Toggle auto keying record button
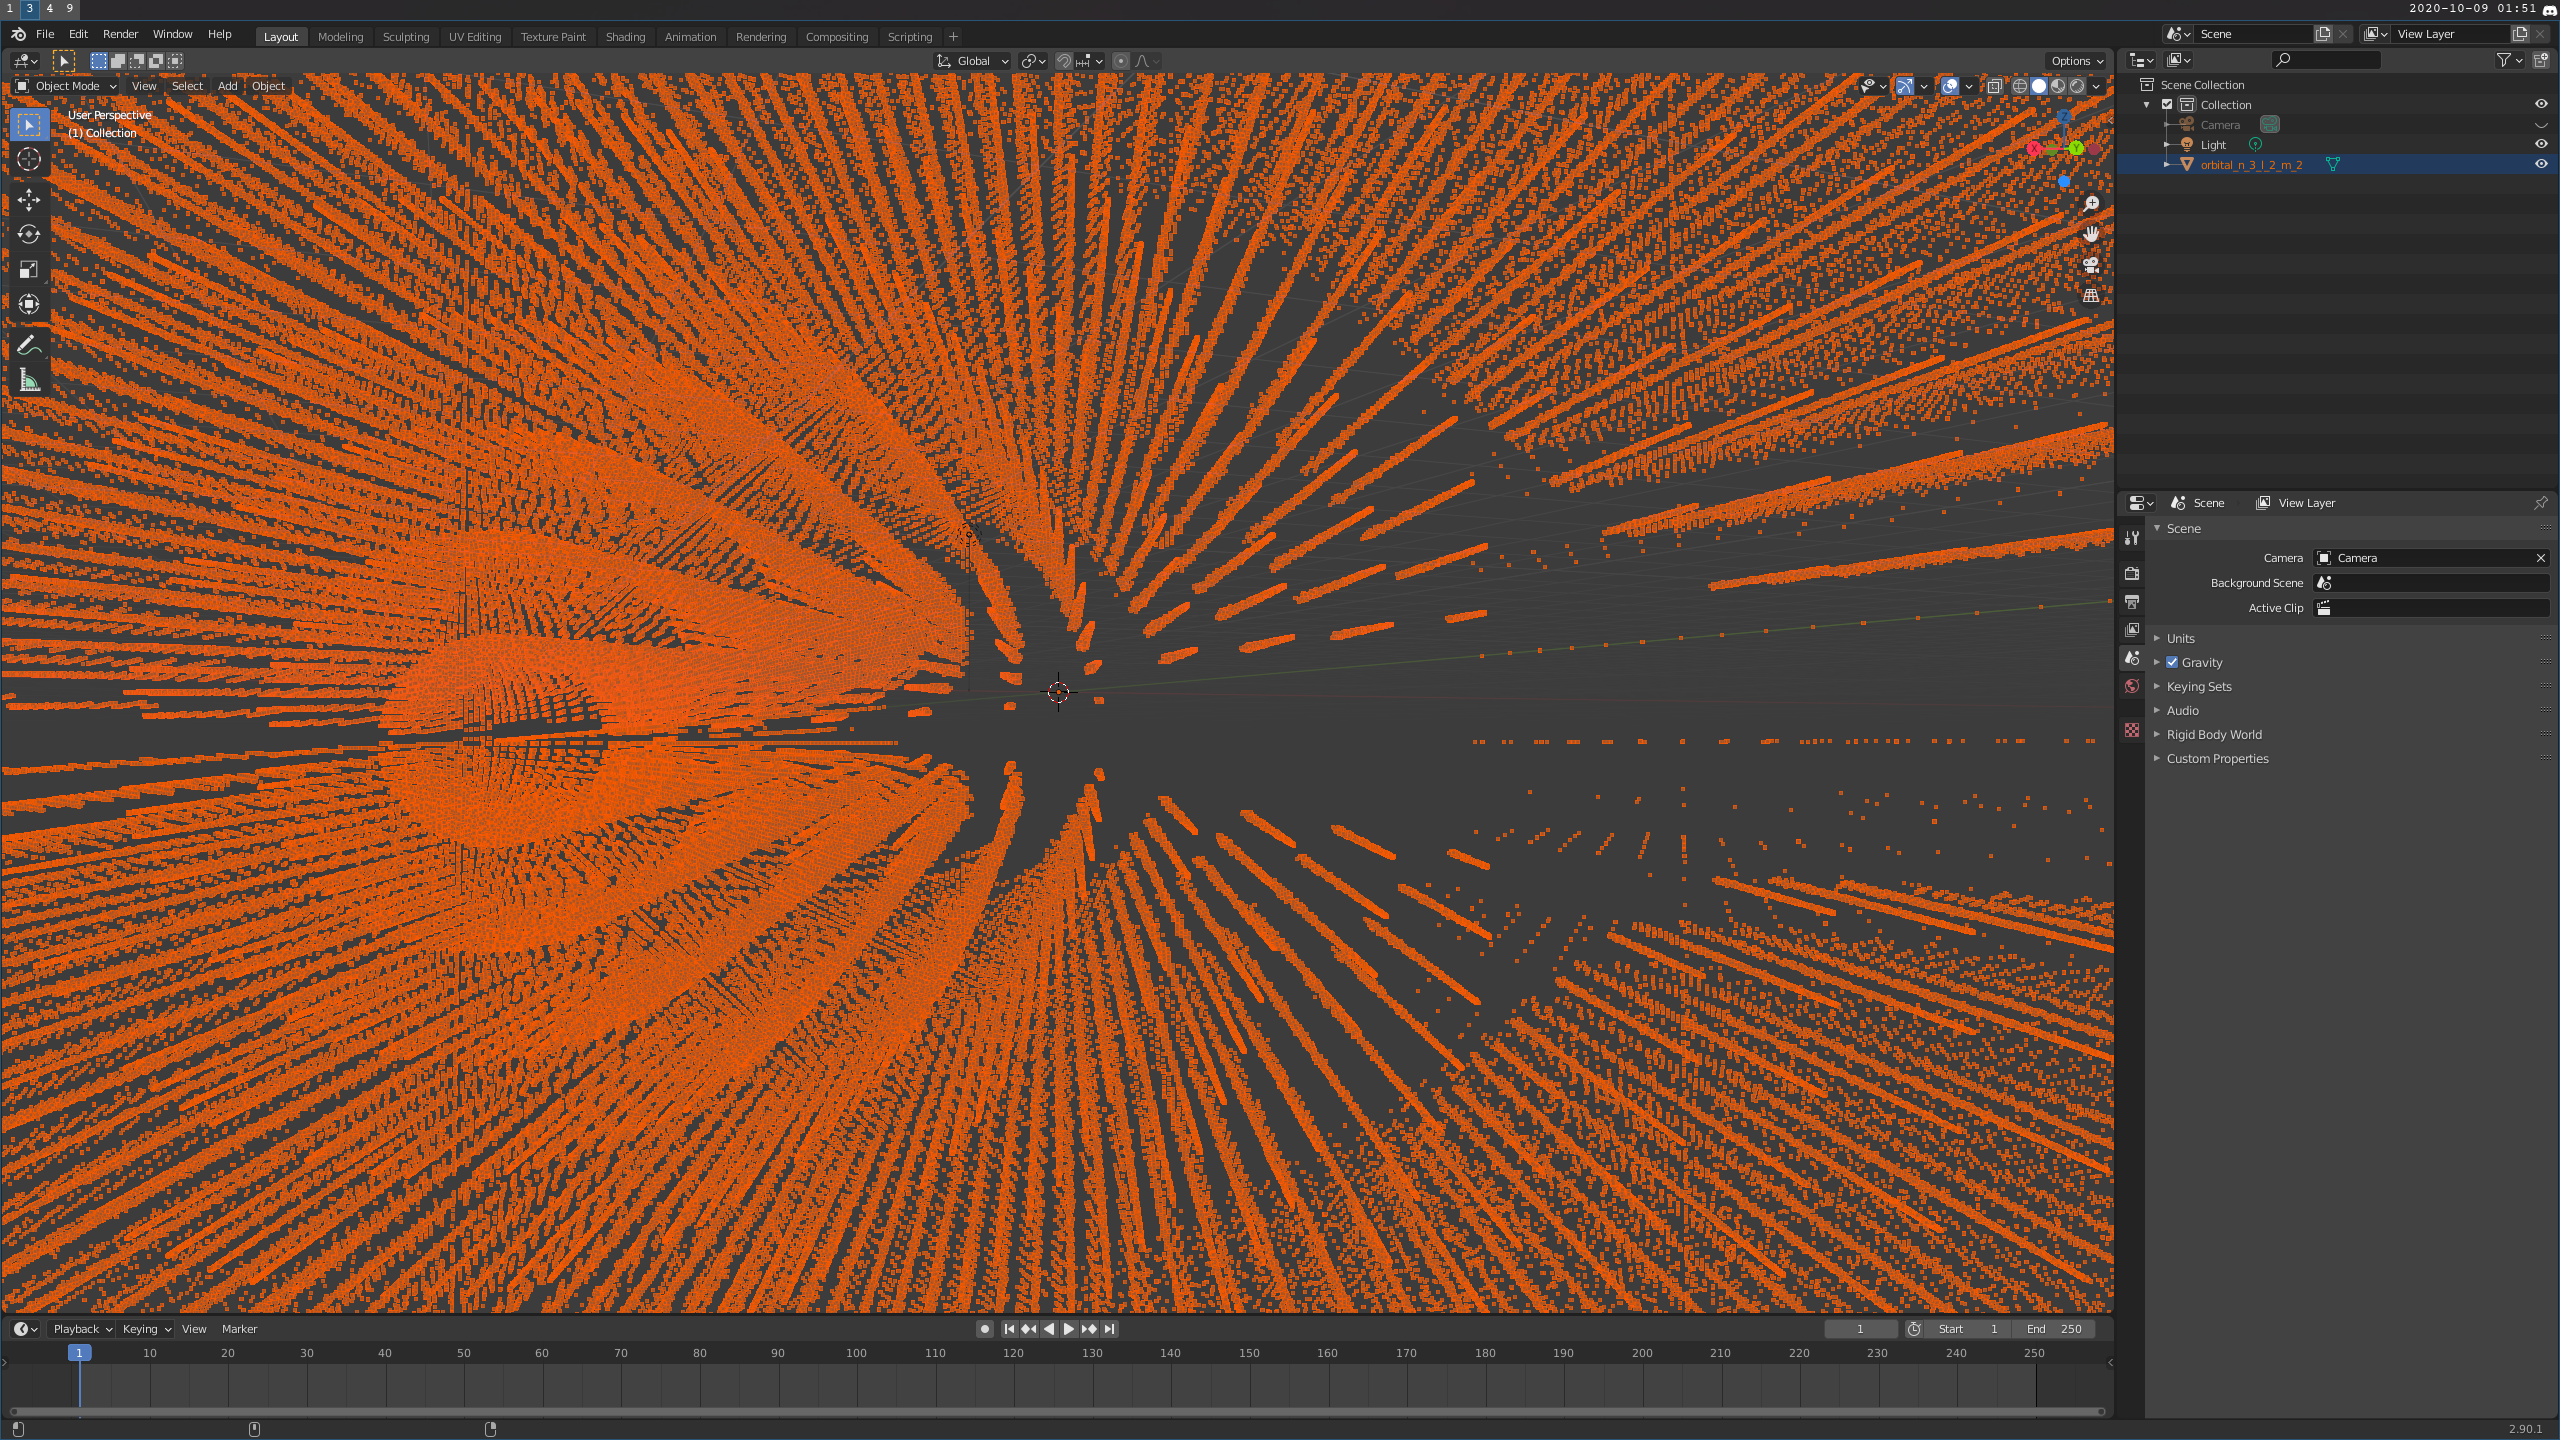 tap(985, 1329)
